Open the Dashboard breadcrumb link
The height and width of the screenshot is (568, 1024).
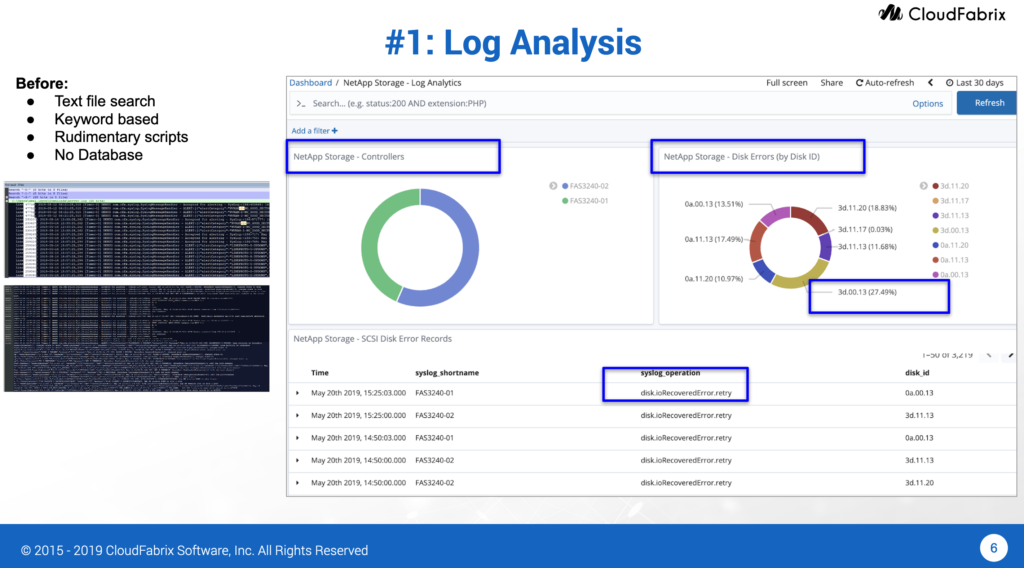point(310,83)
